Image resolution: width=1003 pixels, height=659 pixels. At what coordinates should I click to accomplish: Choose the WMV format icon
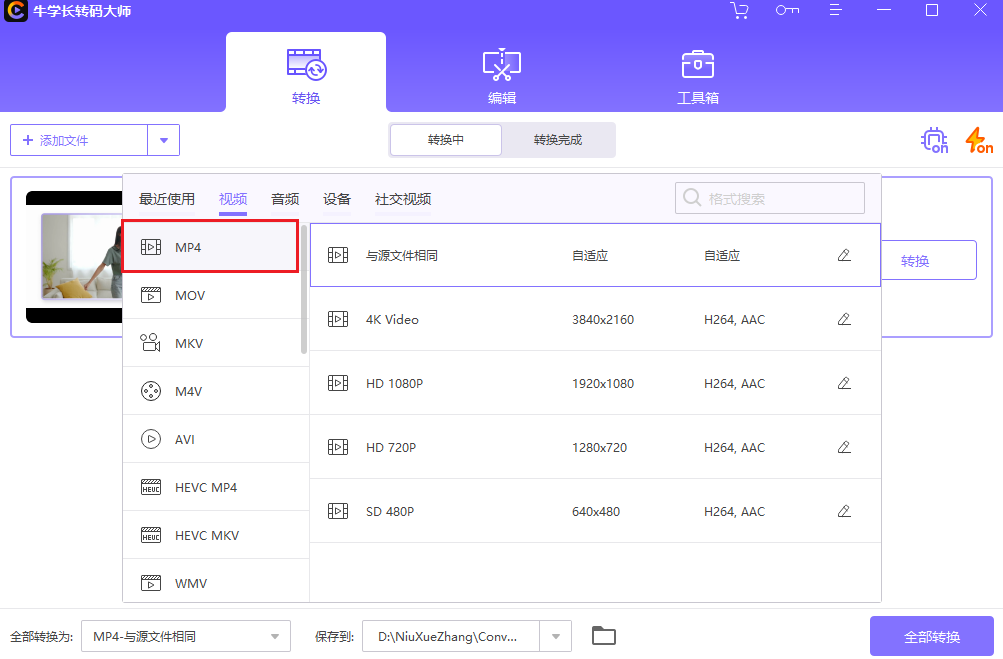coord(151,583)
